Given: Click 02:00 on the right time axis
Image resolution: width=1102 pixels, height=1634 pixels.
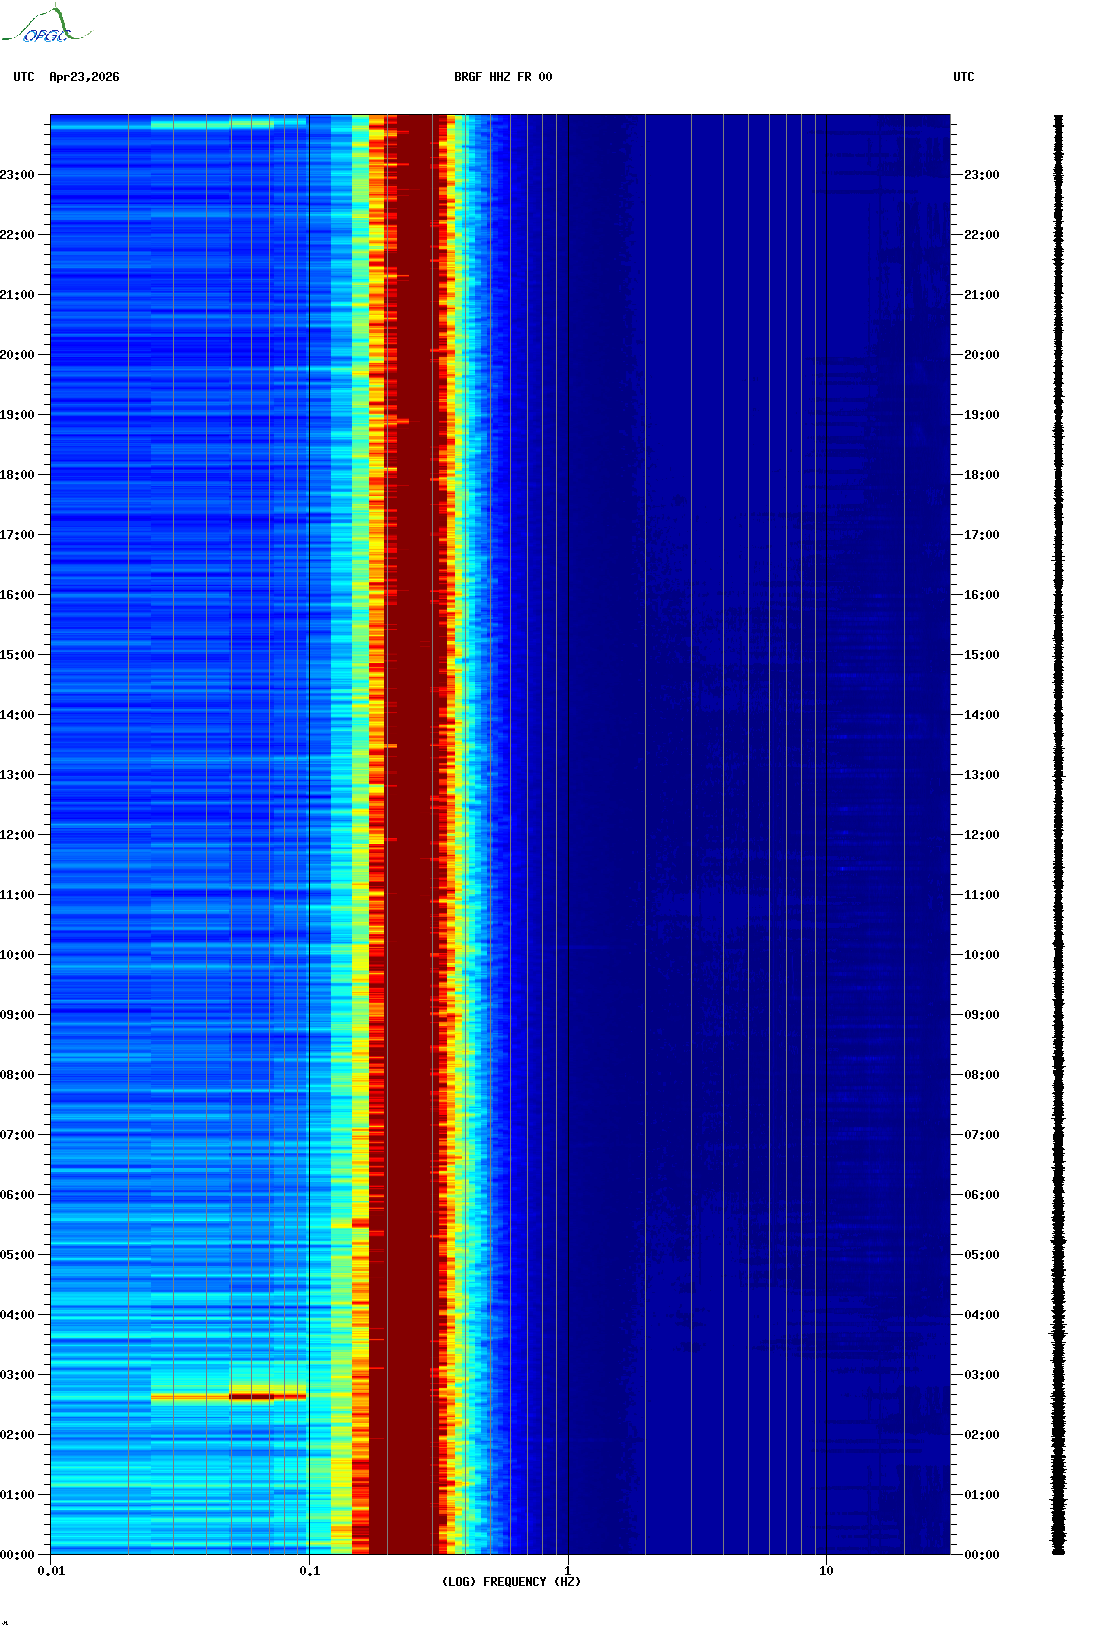Looking at the screenshot, I should [x=982, y=1435].
